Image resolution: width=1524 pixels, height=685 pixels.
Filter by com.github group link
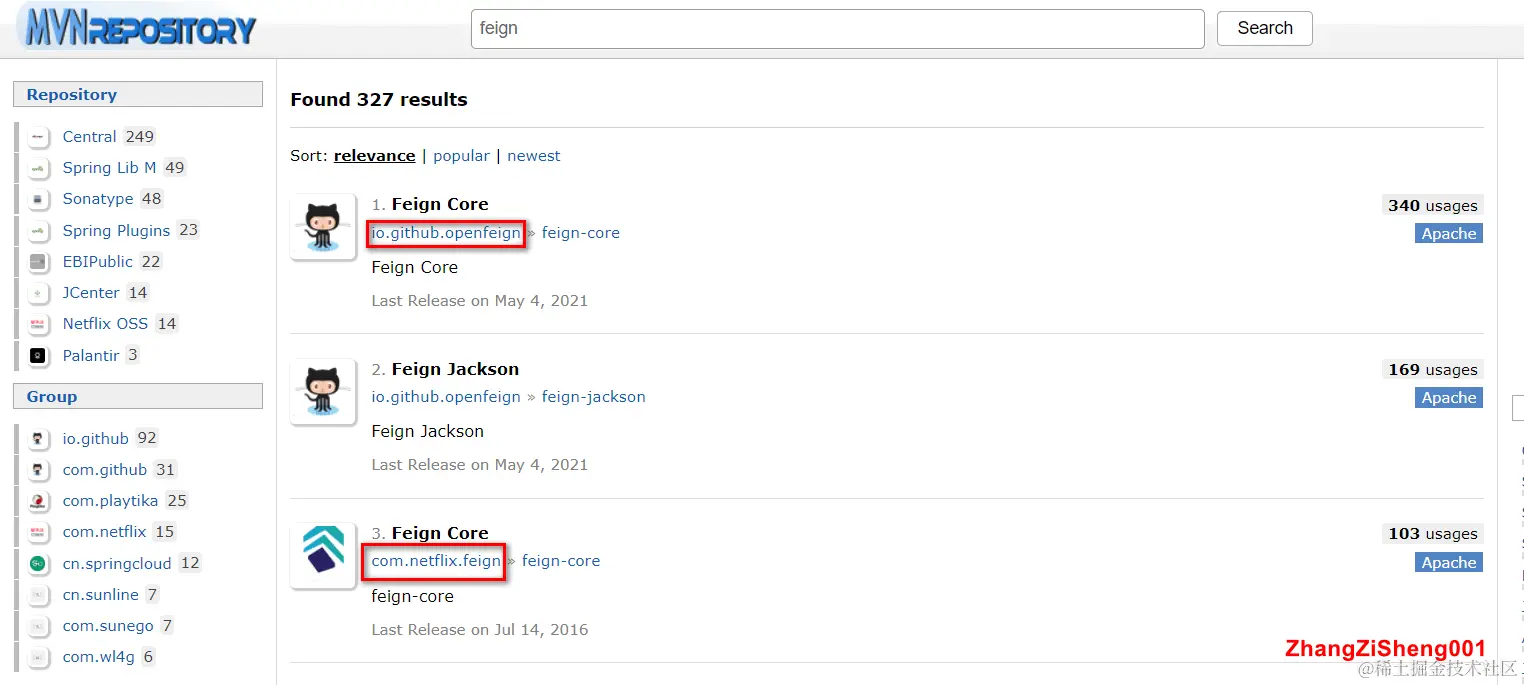pos(105,470)
